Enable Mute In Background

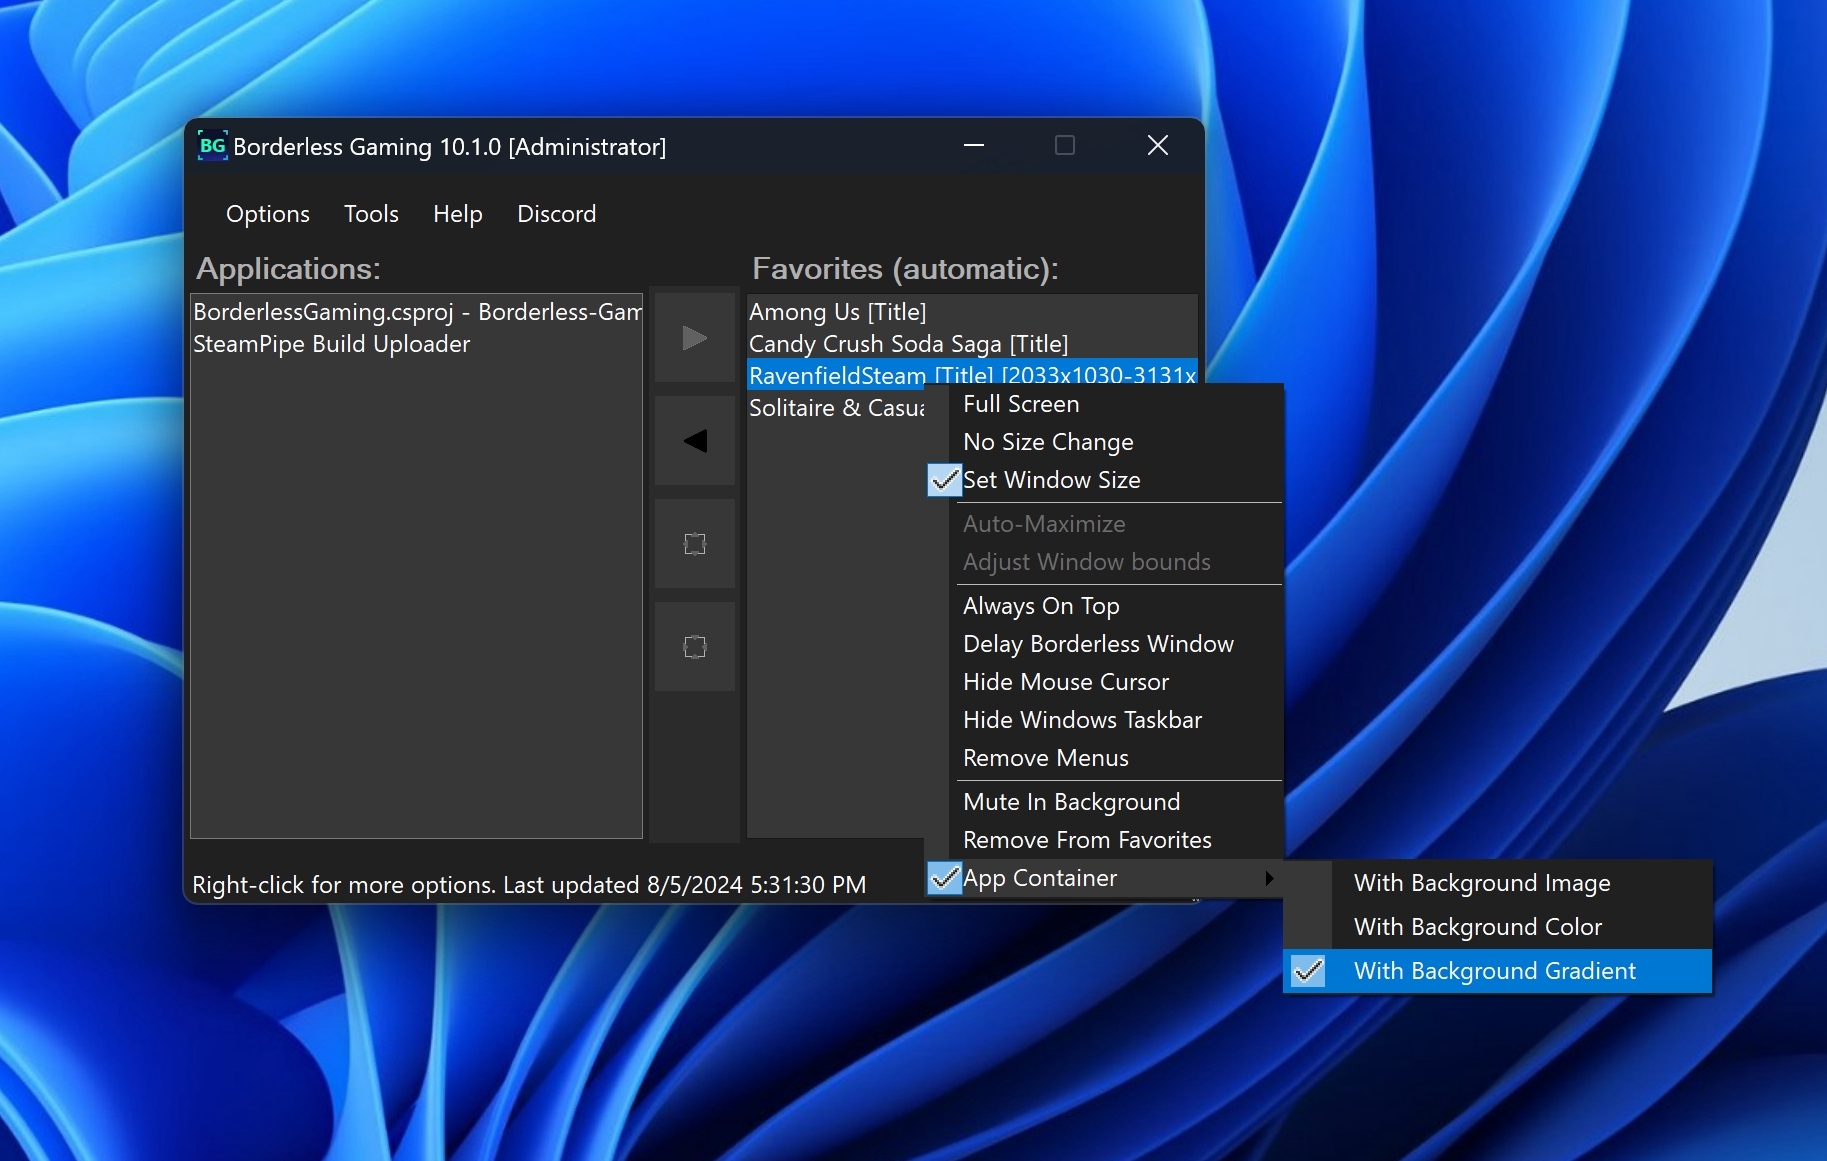[x=1071, y=801]
